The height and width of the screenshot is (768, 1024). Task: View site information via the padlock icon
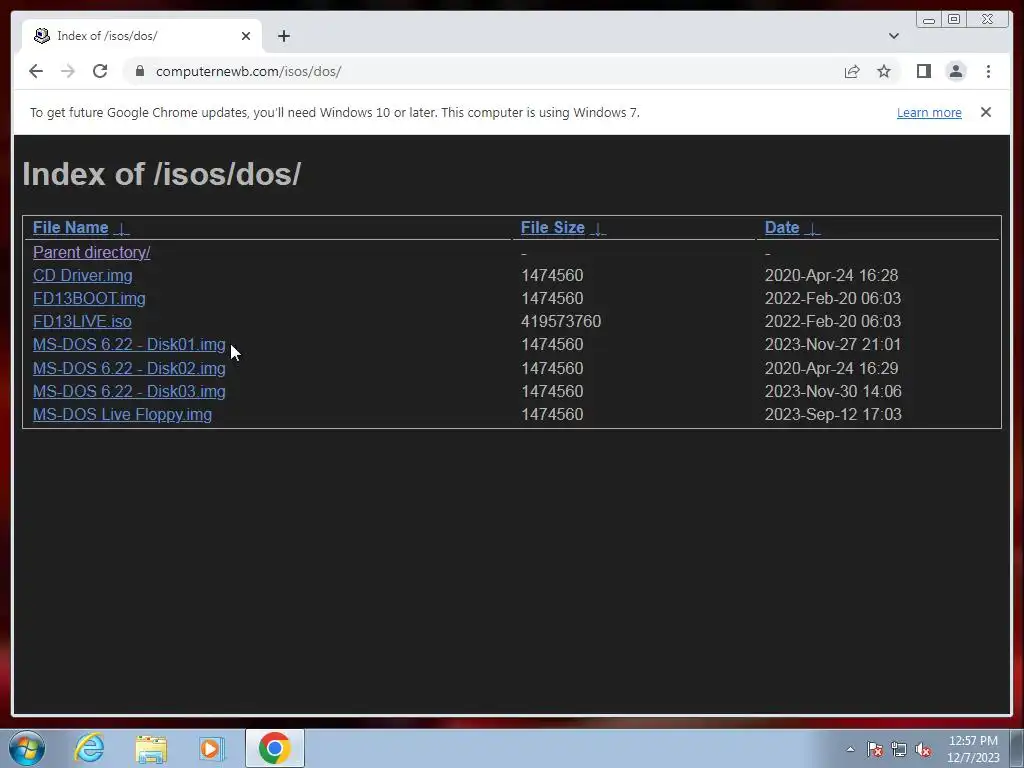tap(140, 71)
